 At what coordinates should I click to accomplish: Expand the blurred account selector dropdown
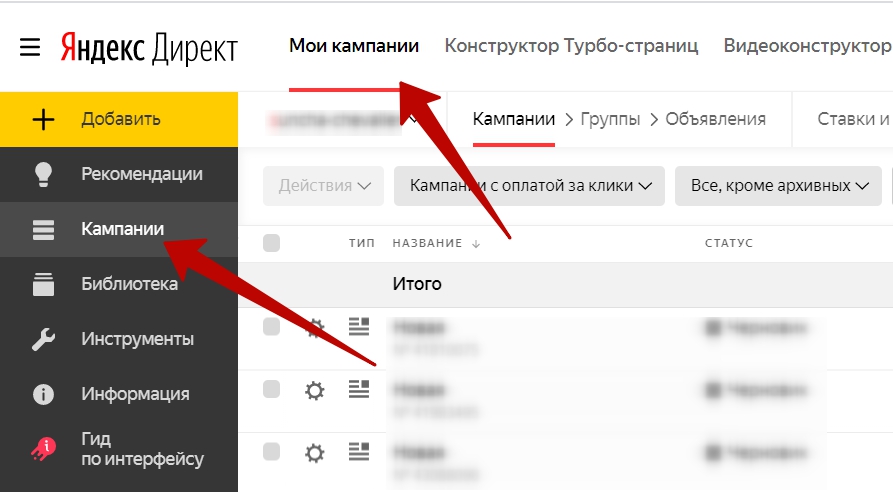tap(343, 120)
